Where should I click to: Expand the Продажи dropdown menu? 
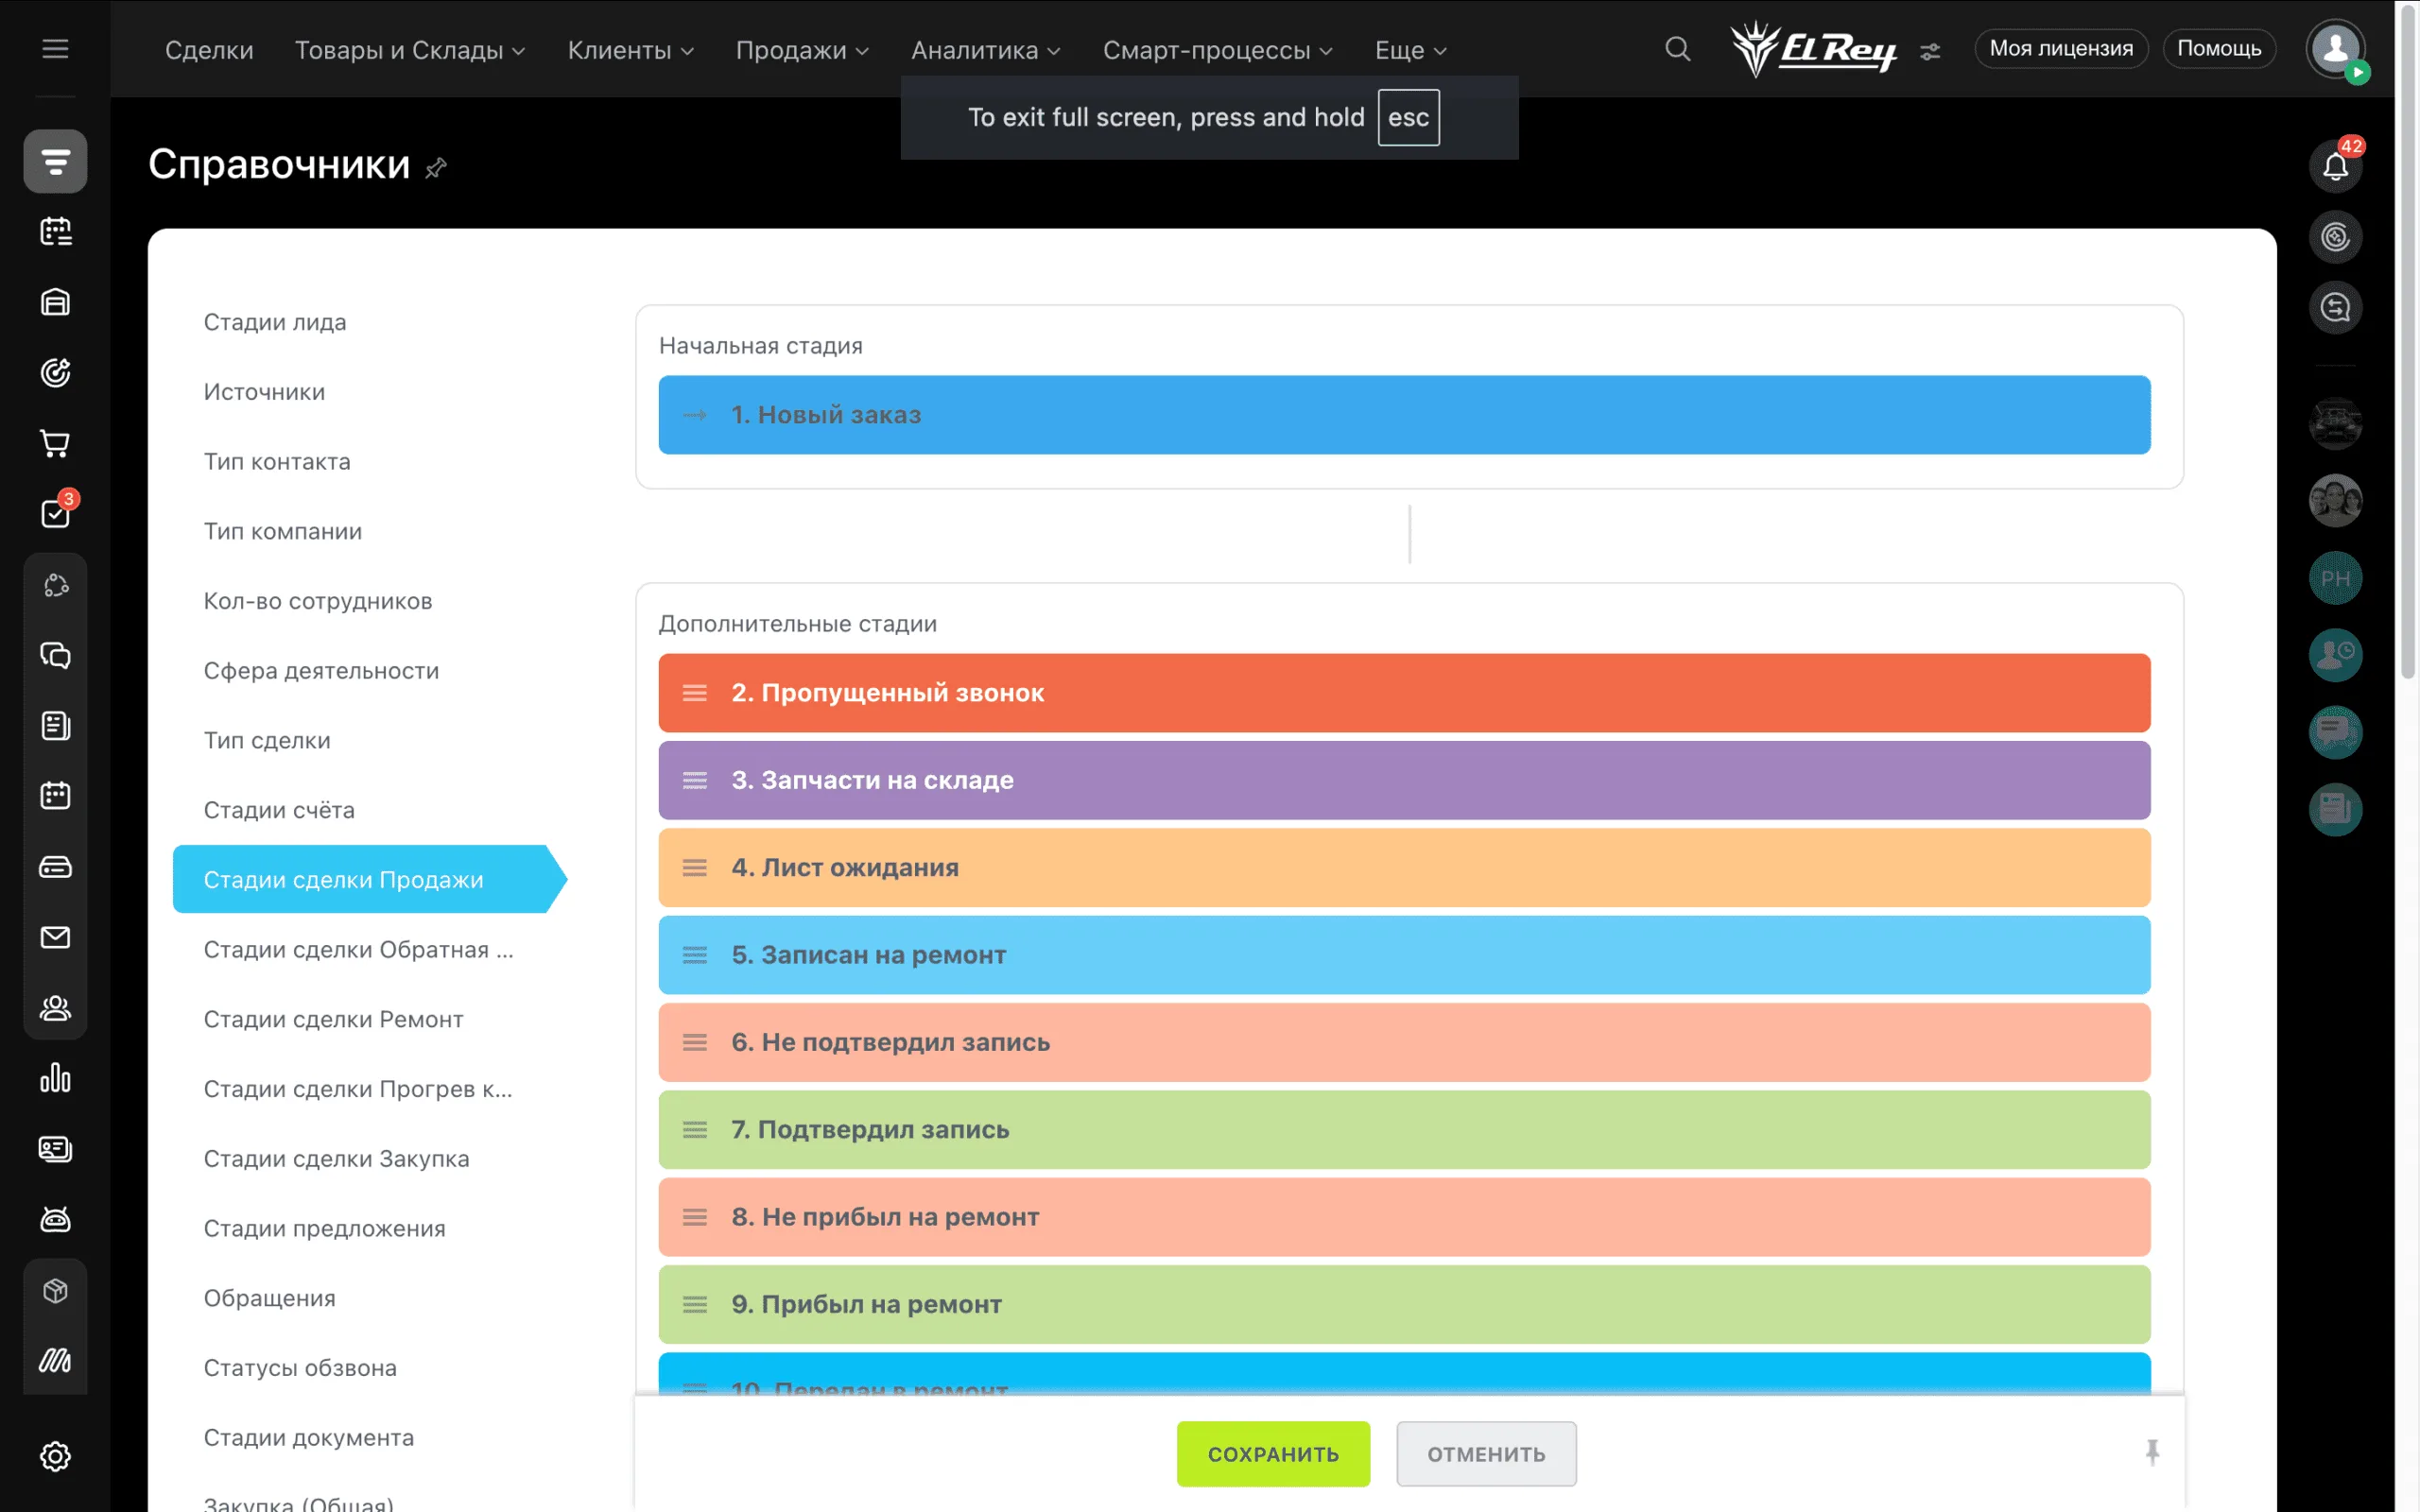[x=801, y=50]
